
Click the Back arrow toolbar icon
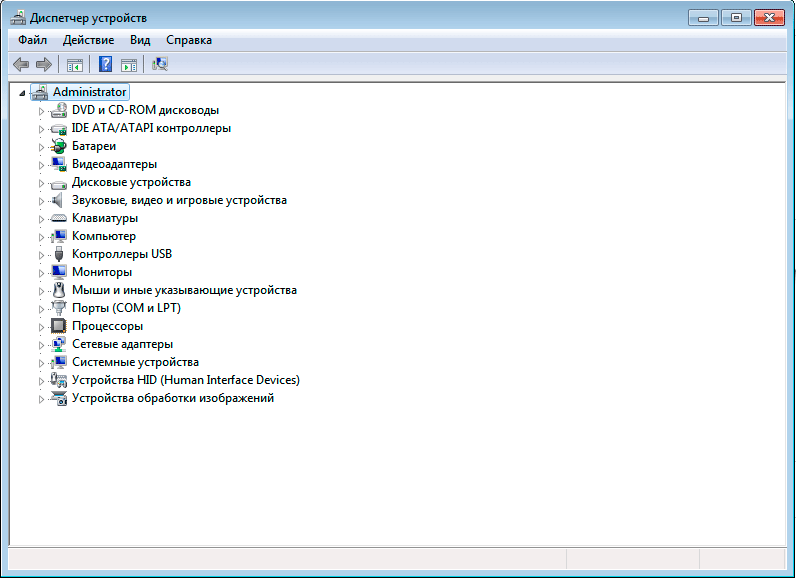pos(21,65)
